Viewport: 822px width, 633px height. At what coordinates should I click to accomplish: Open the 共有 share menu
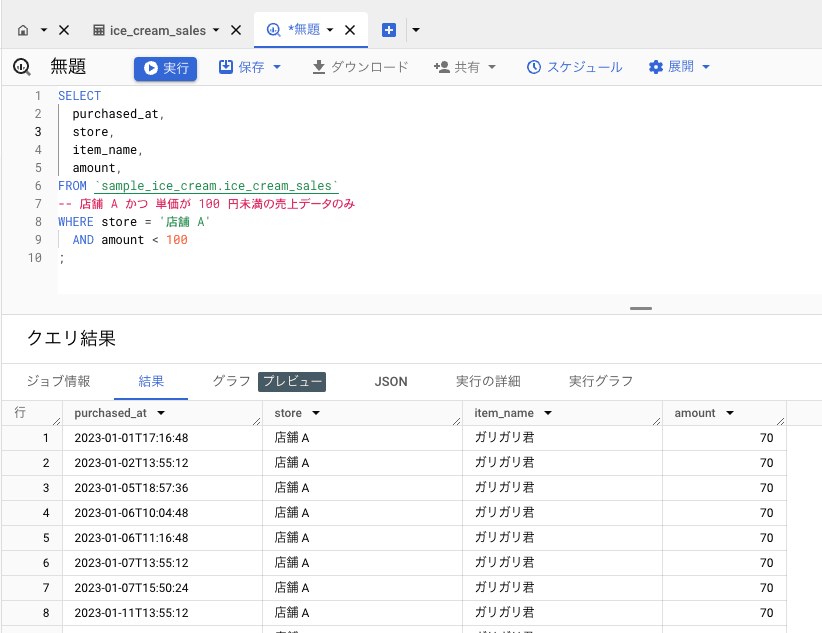466,67
